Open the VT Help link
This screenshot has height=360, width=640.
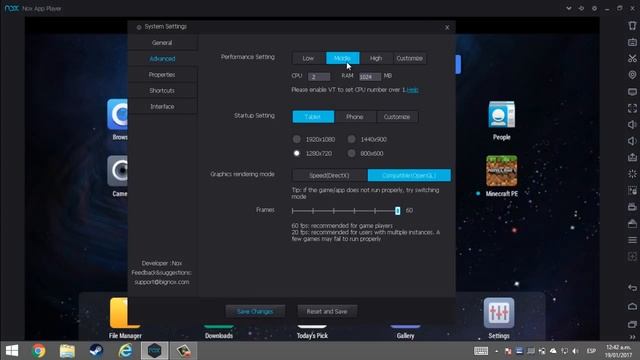coord(412,90)
